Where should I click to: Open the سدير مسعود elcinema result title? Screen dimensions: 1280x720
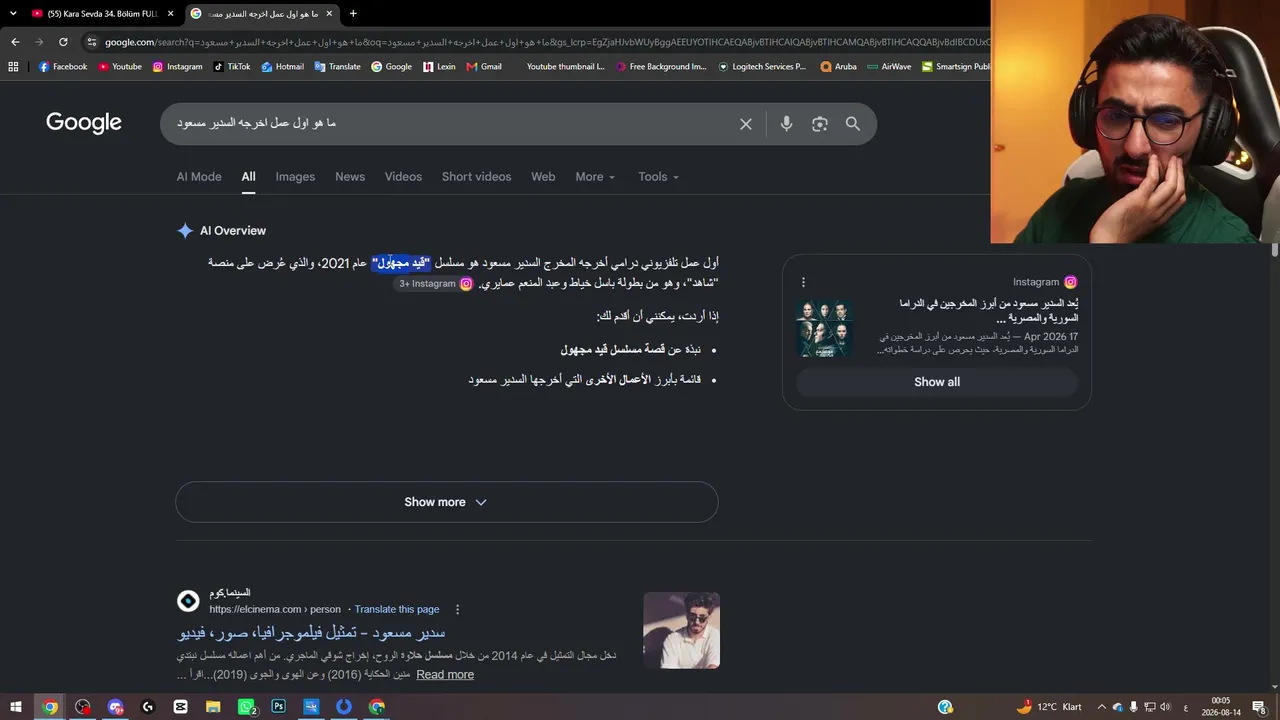coord(312,633)
